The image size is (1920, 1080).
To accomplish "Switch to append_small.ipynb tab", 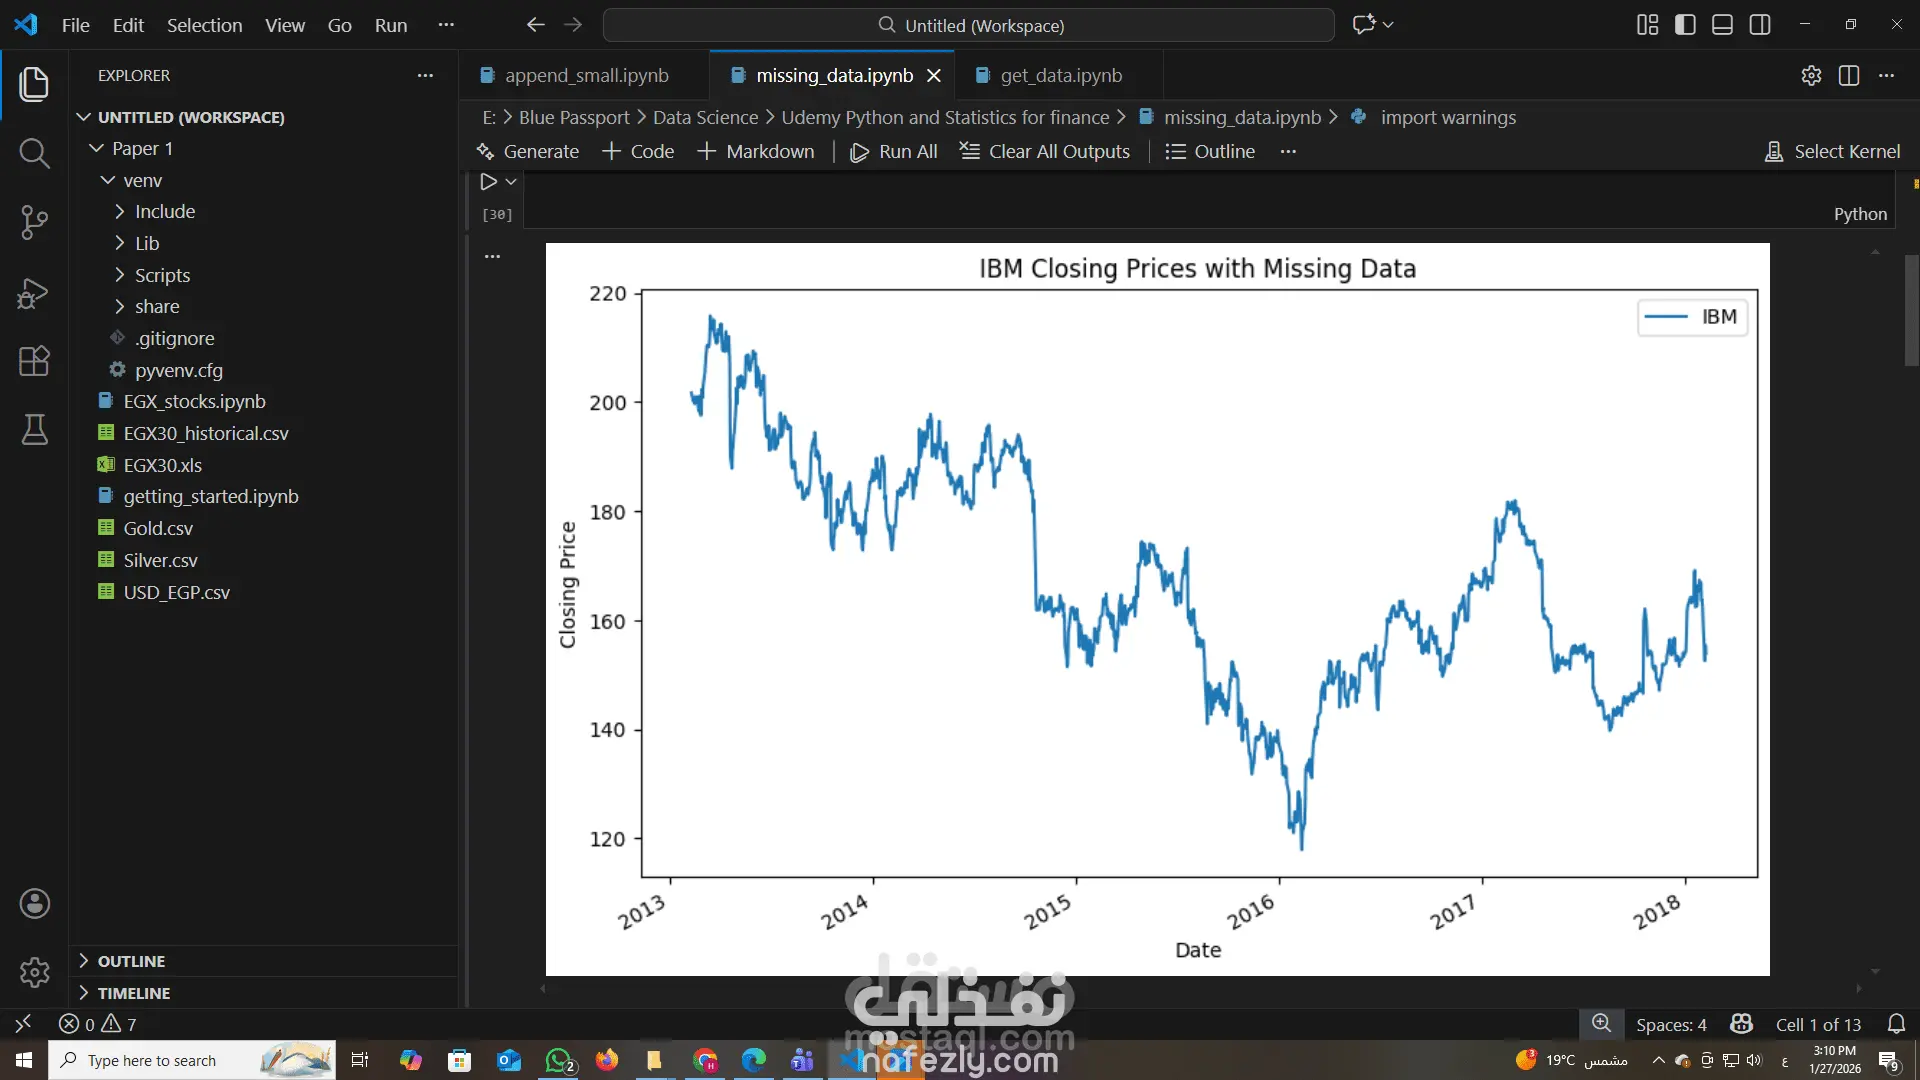I will (x=585, y=76).
